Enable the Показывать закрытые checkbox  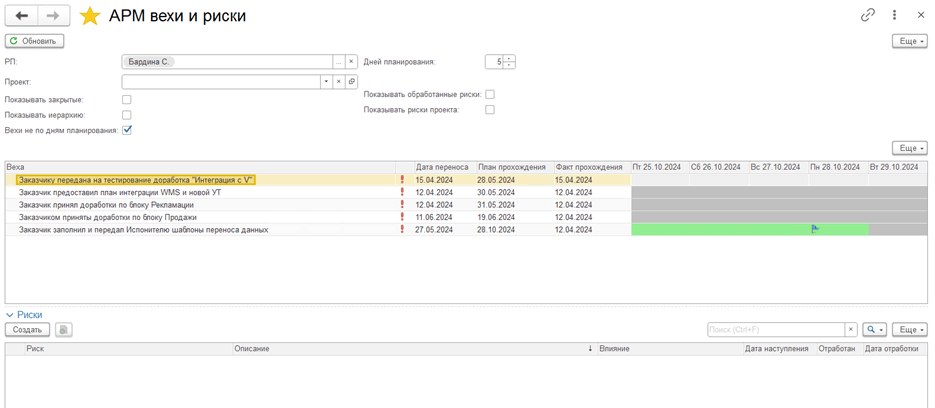pyautogui.click(x=127, y=99)
